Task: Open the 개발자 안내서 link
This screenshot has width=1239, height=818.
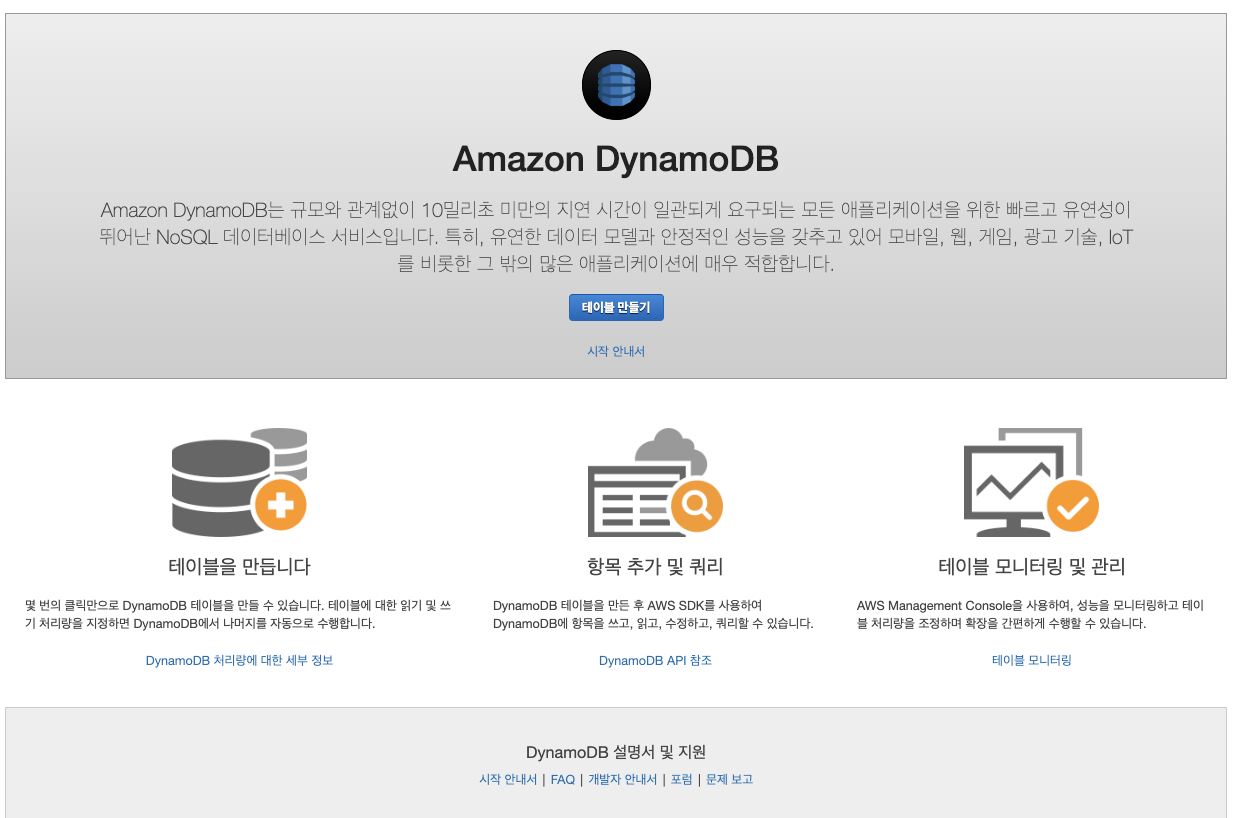Action: tap(622, 780)
